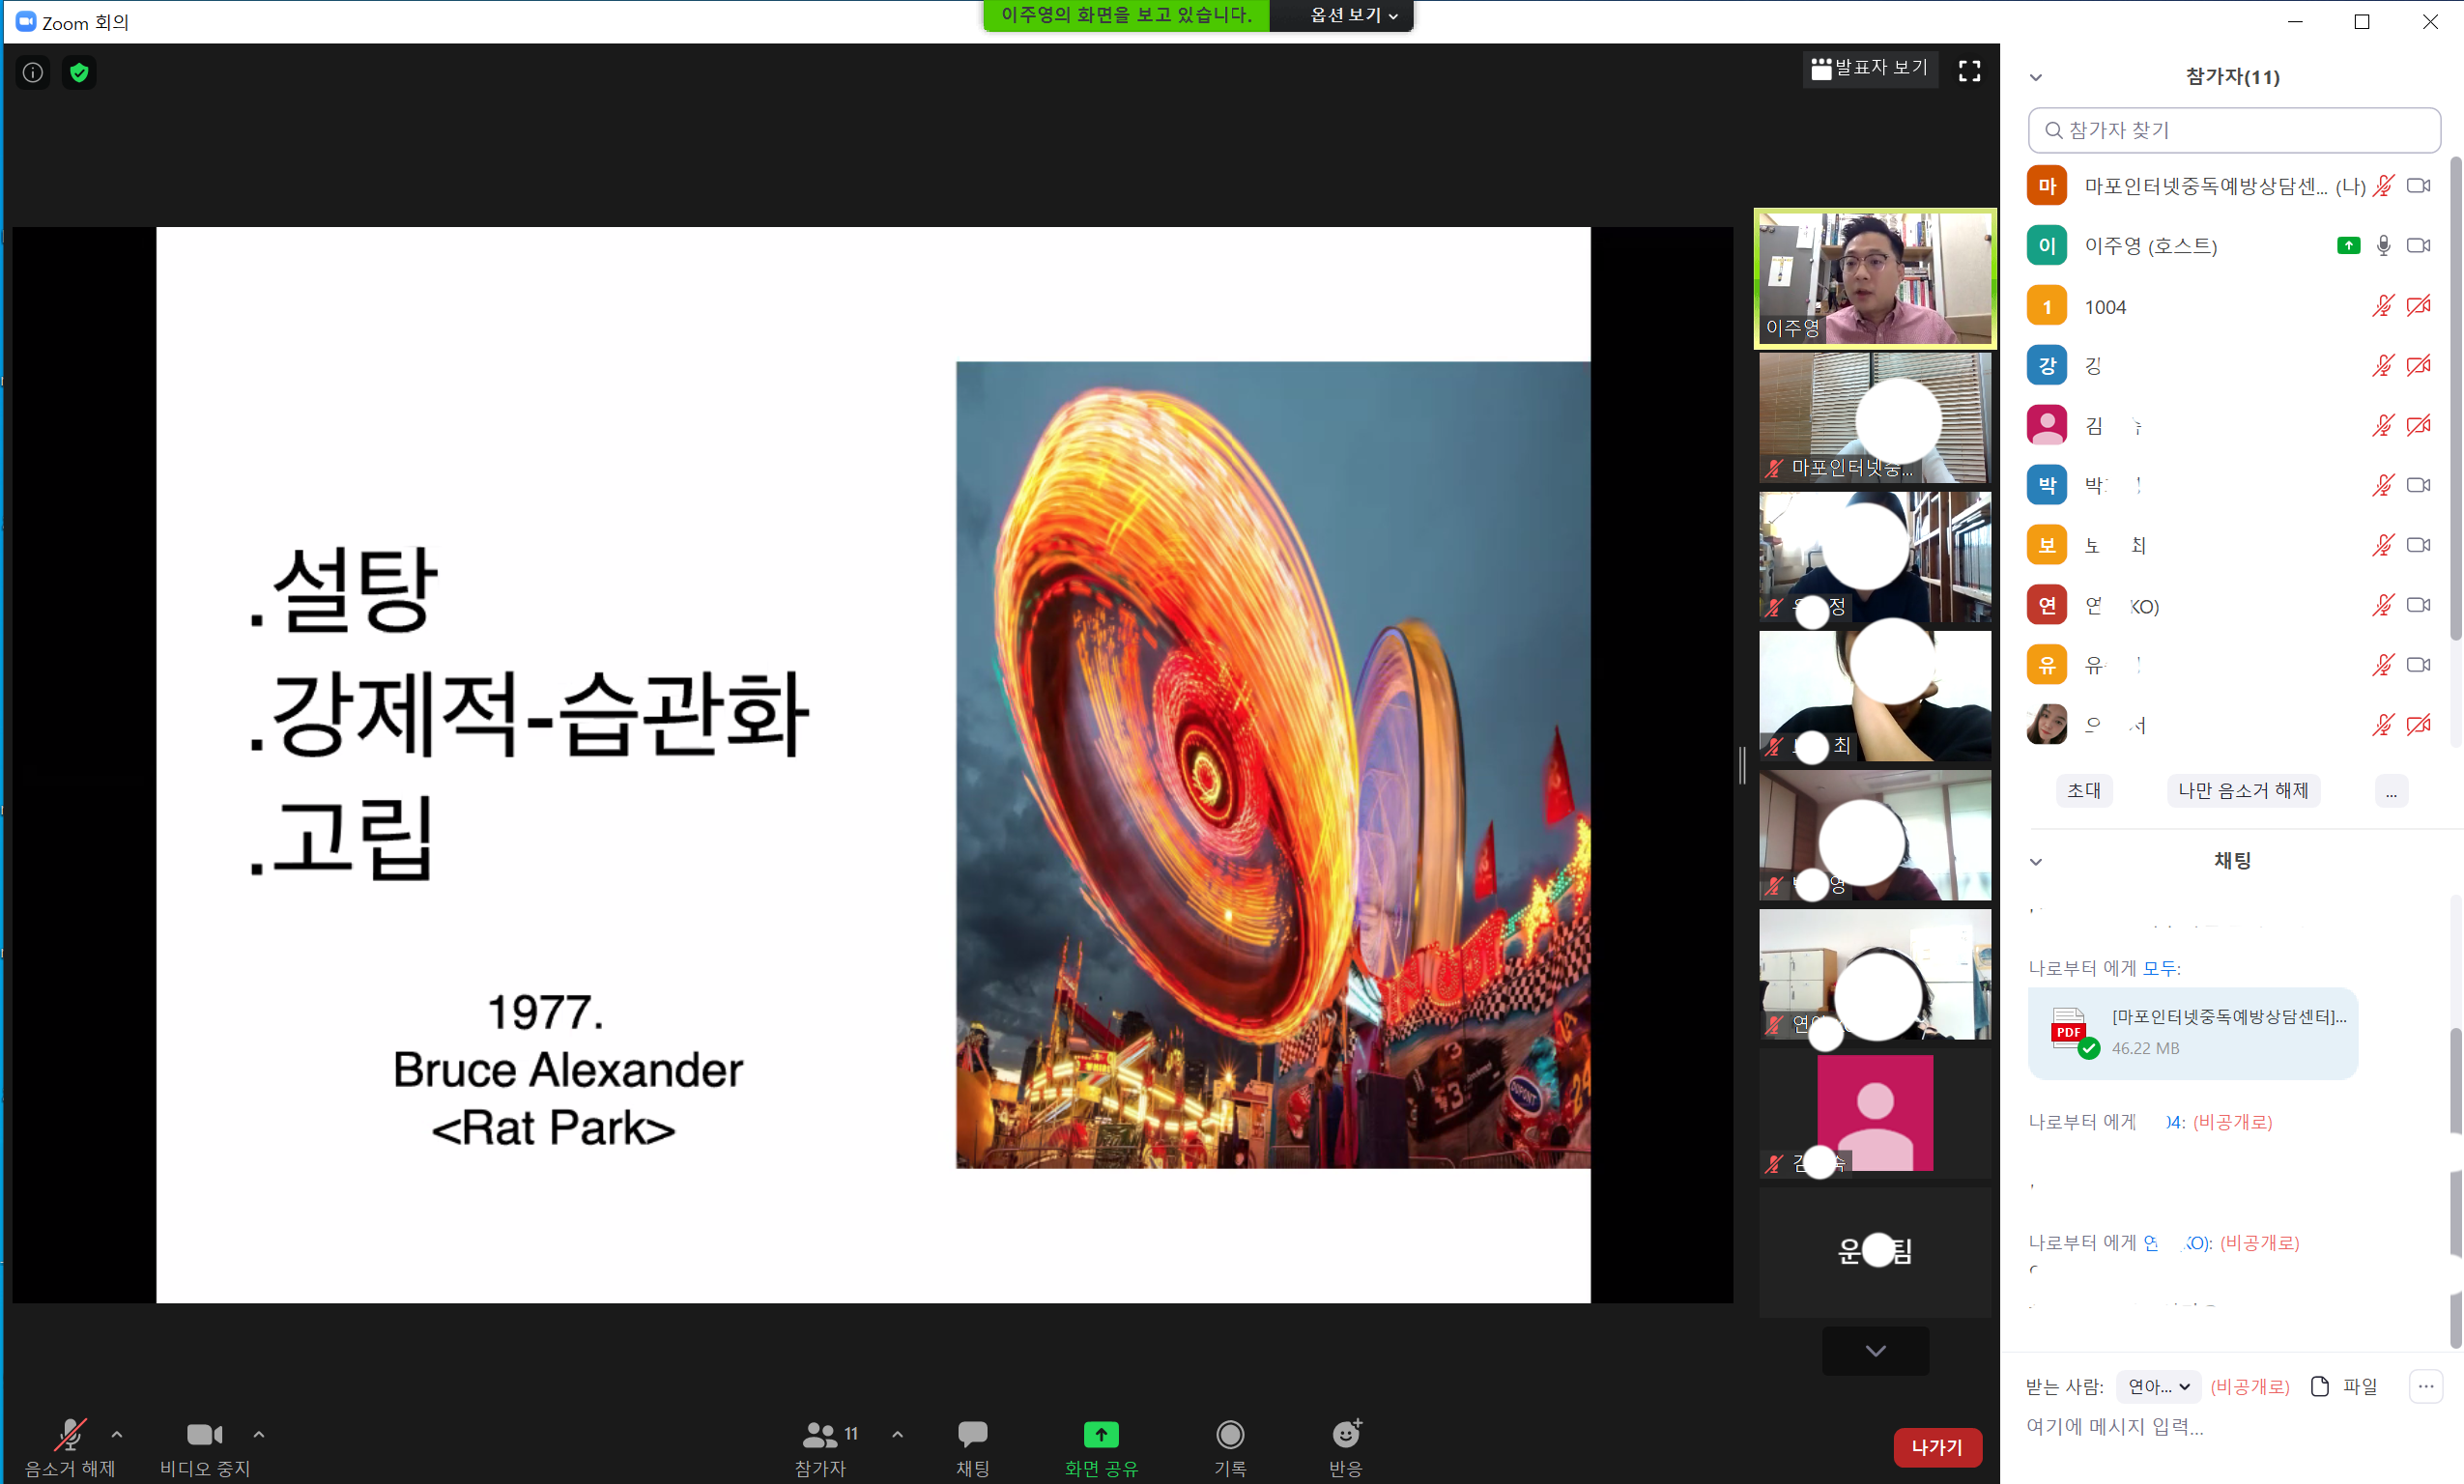The image size is (2464, 1484).
Task: Enter full screen mode
Action: 1969,71
